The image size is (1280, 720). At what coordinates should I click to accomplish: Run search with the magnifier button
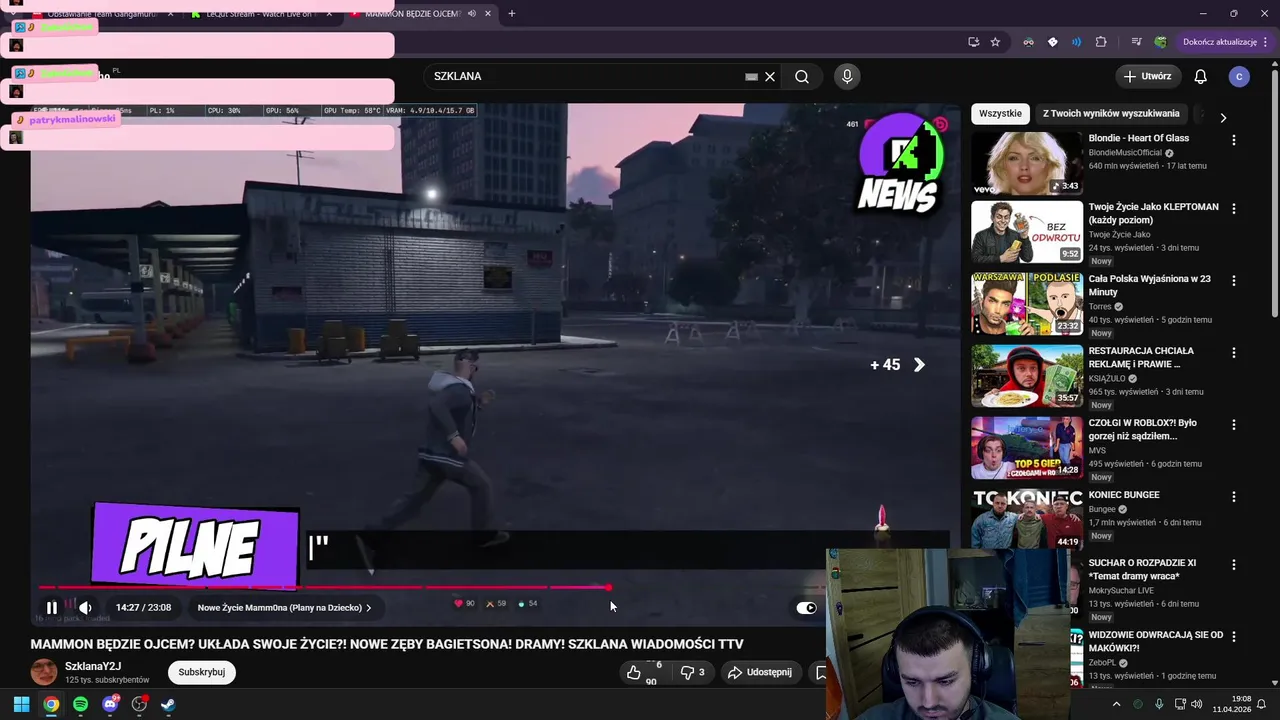pos(802,76)
